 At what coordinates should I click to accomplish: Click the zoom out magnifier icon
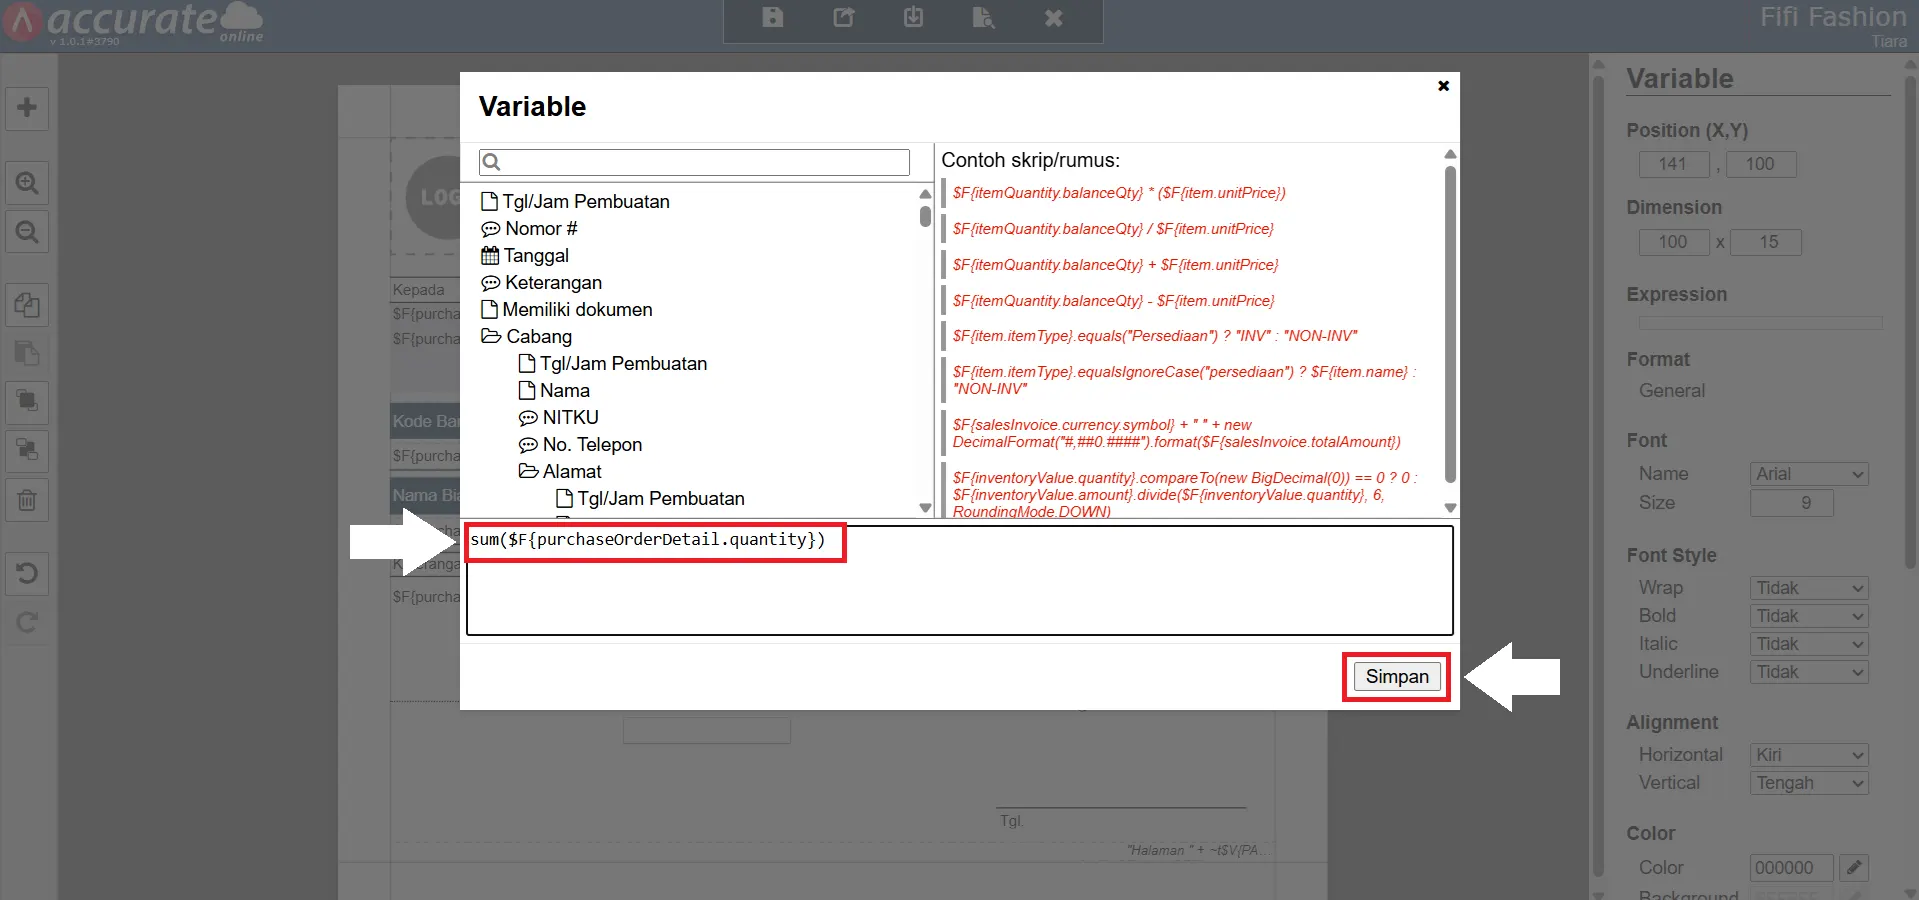27,232
